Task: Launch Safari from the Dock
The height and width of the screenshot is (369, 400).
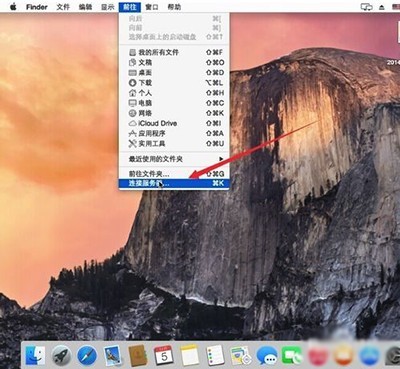Action: [87, 355]
